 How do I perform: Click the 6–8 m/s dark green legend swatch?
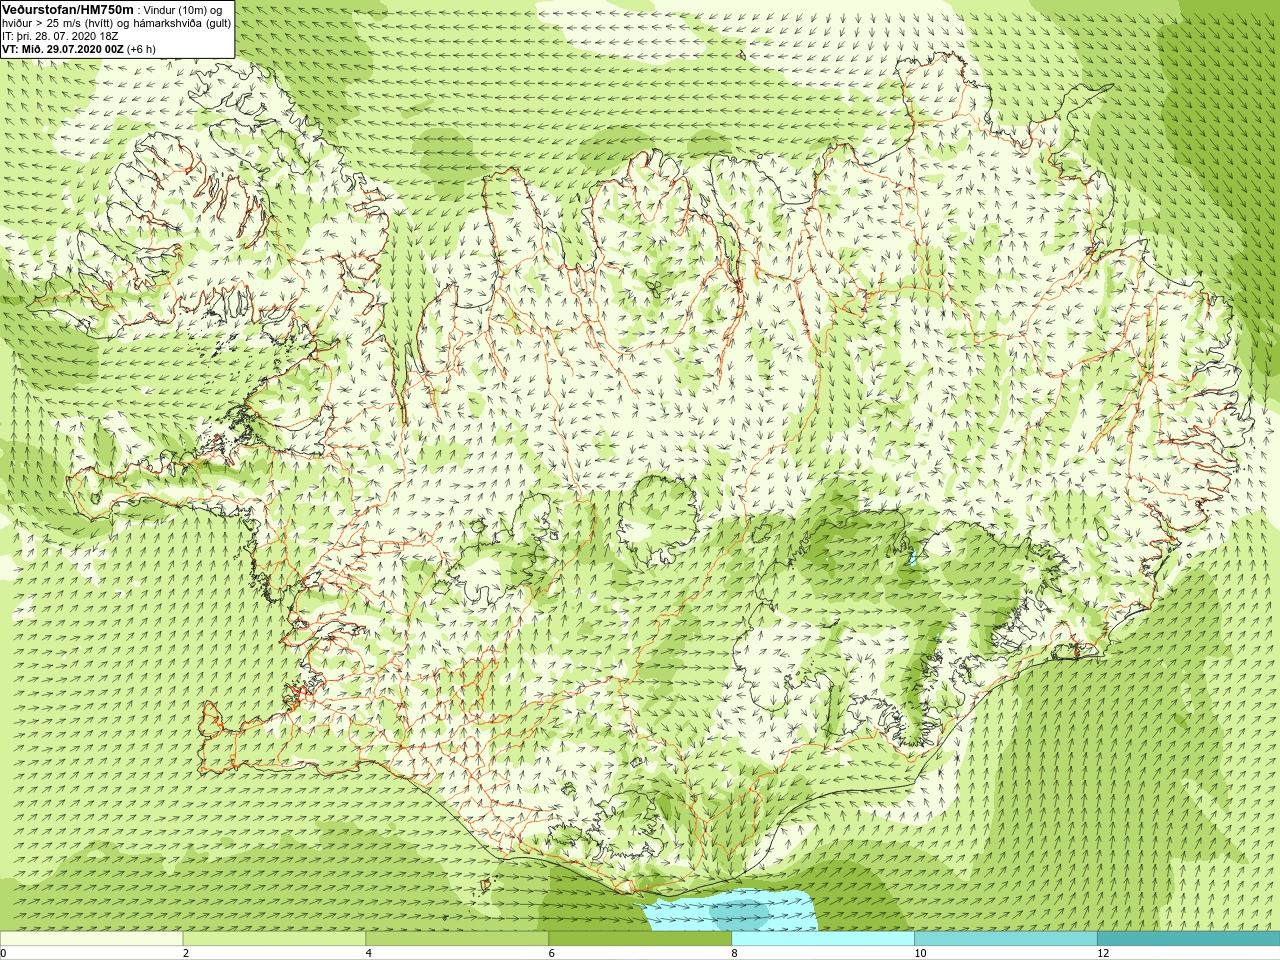click(x=640, y=939)
